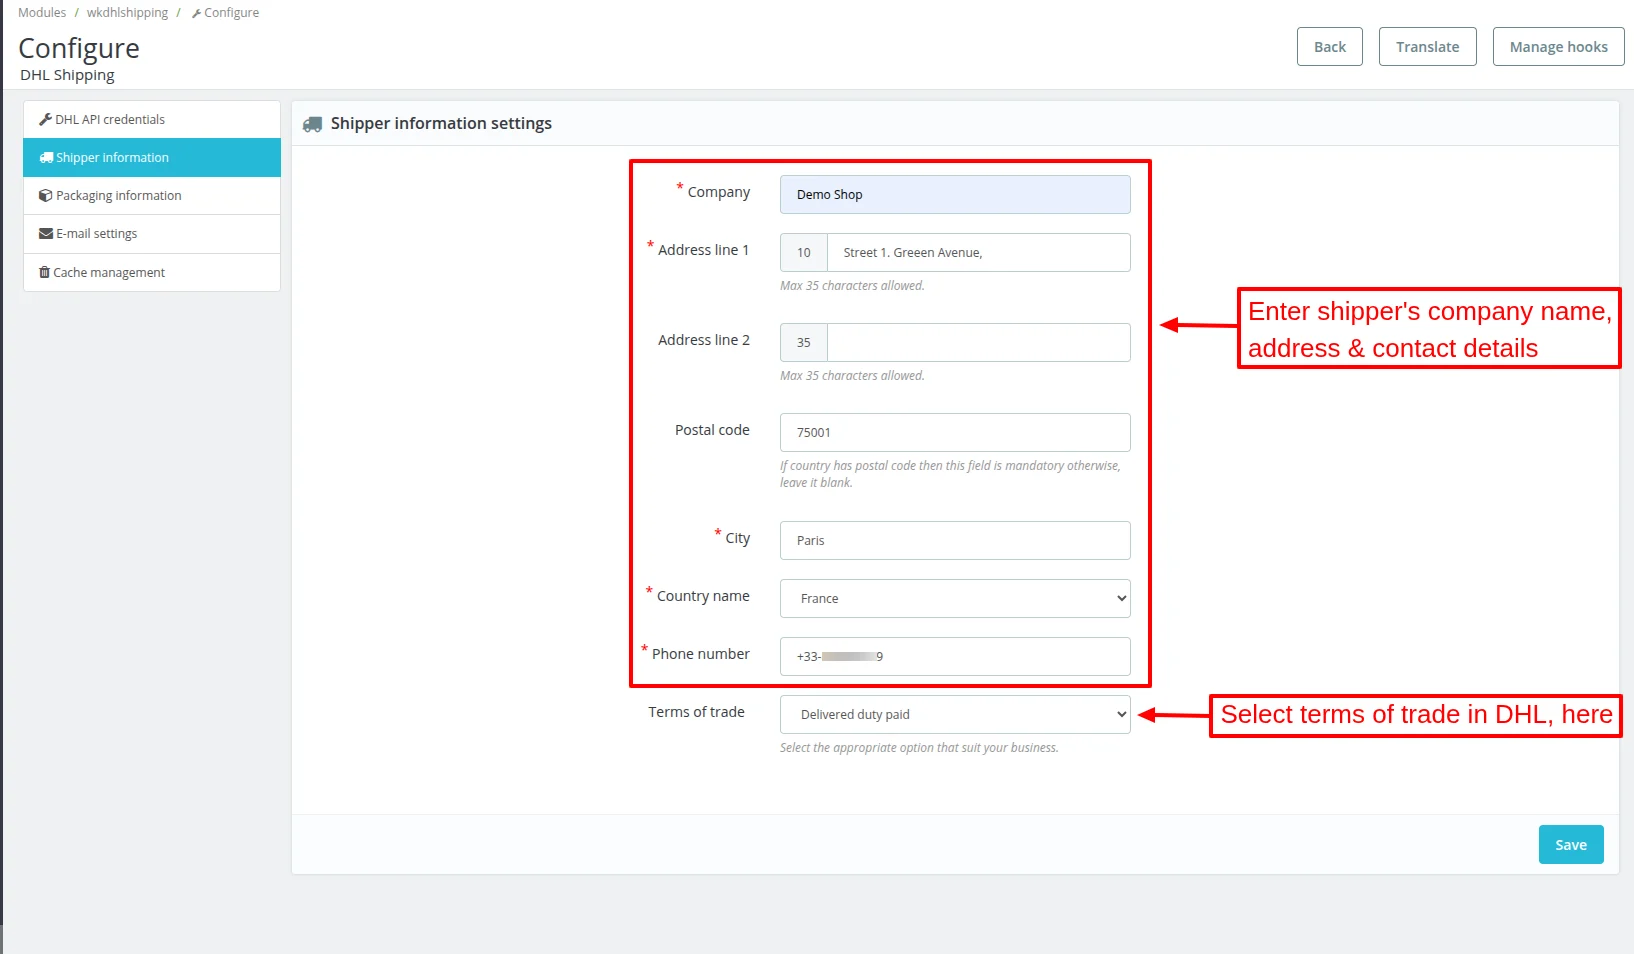Click the wrench icon in the Configure breadcrumb
This screenshot has height=954, width=1634.
click(x=197, y=13)
